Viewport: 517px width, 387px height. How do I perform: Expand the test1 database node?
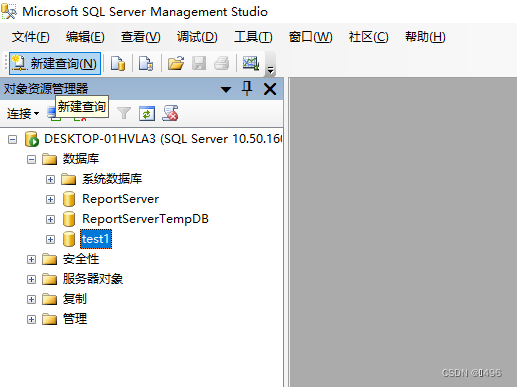(x=50, y=239)
